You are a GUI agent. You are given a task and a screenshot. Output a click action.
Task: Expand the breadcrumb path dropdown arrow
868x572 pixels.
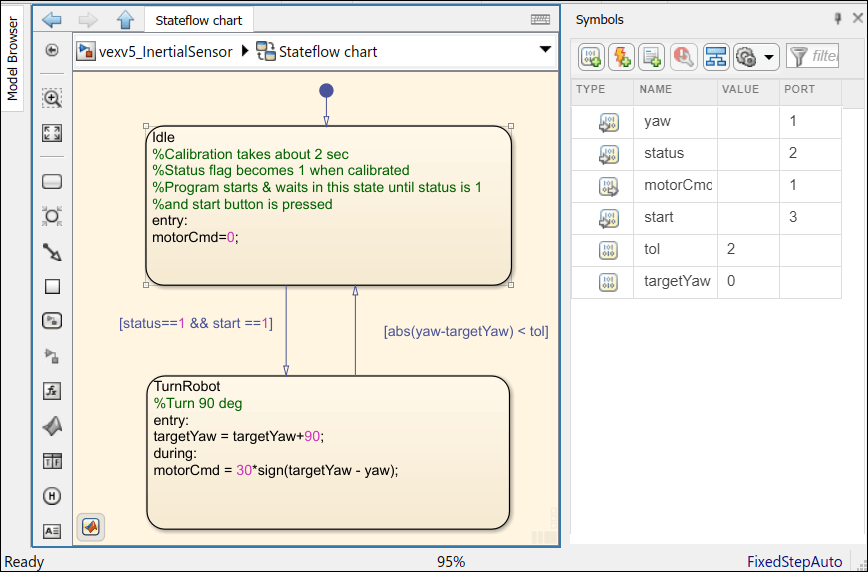coord(545,50)
